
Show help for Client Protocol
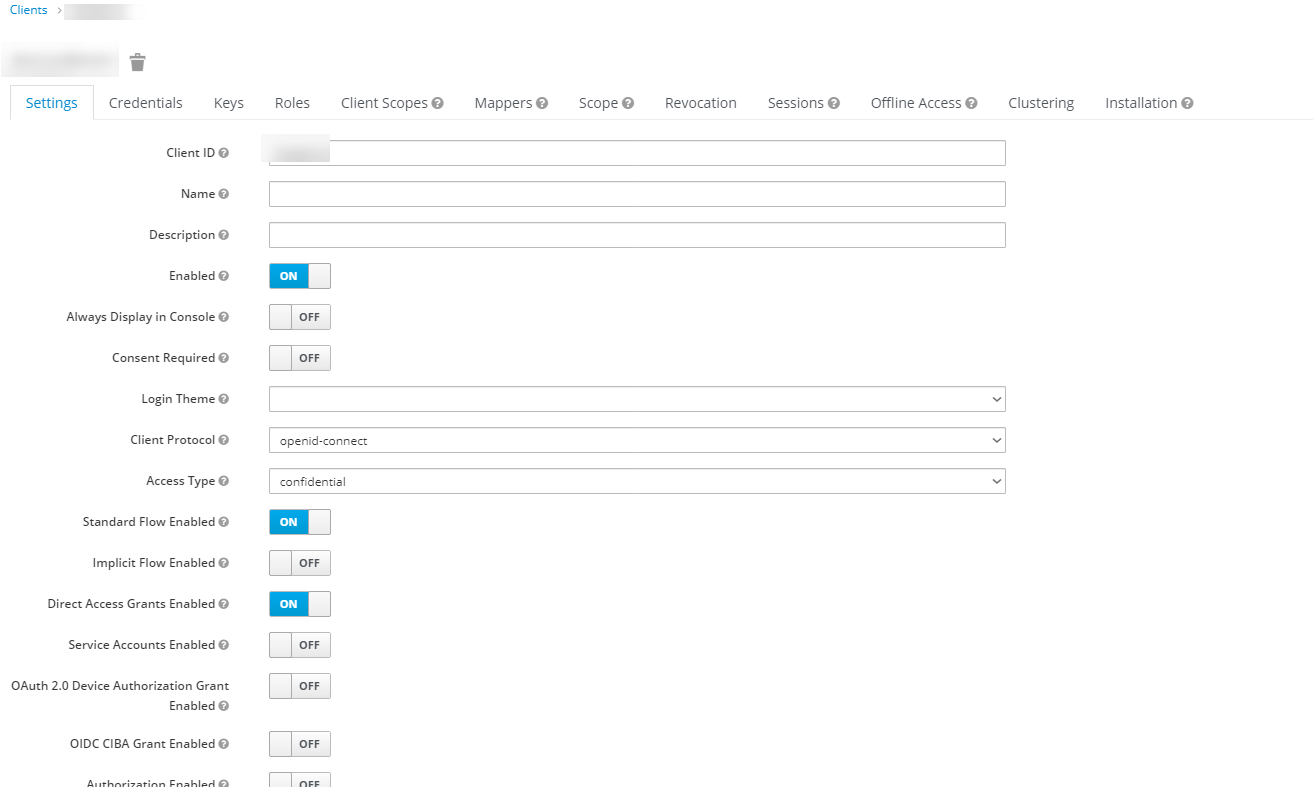(224, 440)
